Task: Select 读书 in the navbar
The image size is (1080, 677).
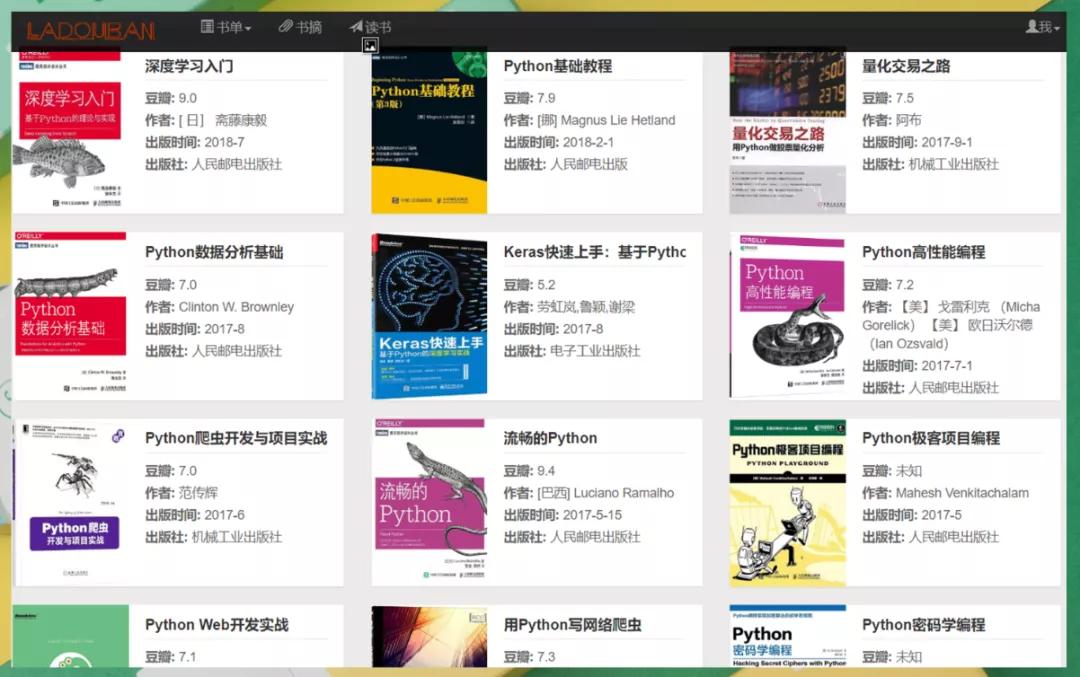Action: [x=368, y=27]
